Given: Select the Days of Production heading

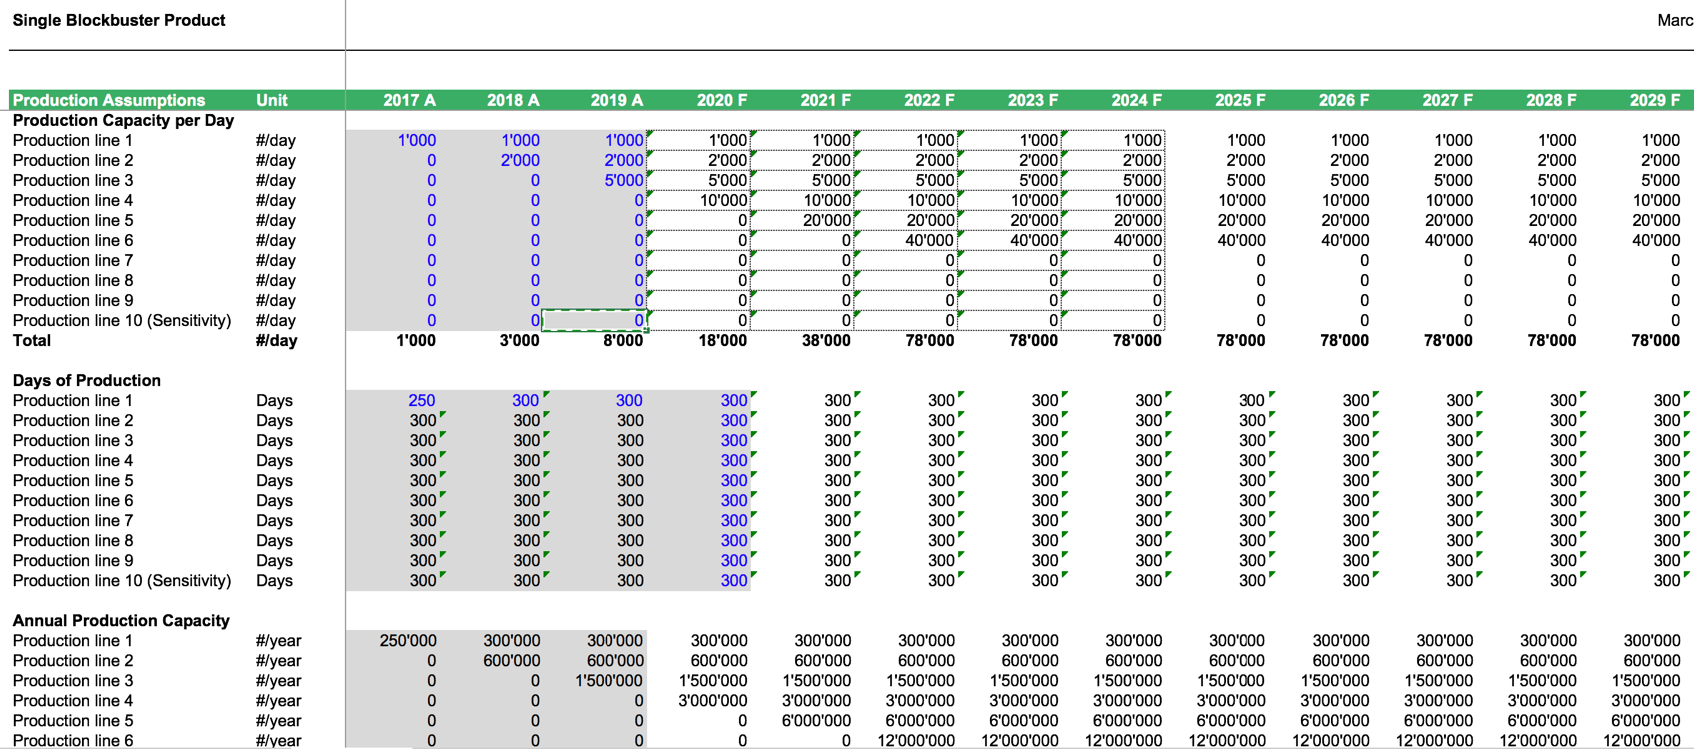Looking at the screenshot, I should click(x=86, y=380).
